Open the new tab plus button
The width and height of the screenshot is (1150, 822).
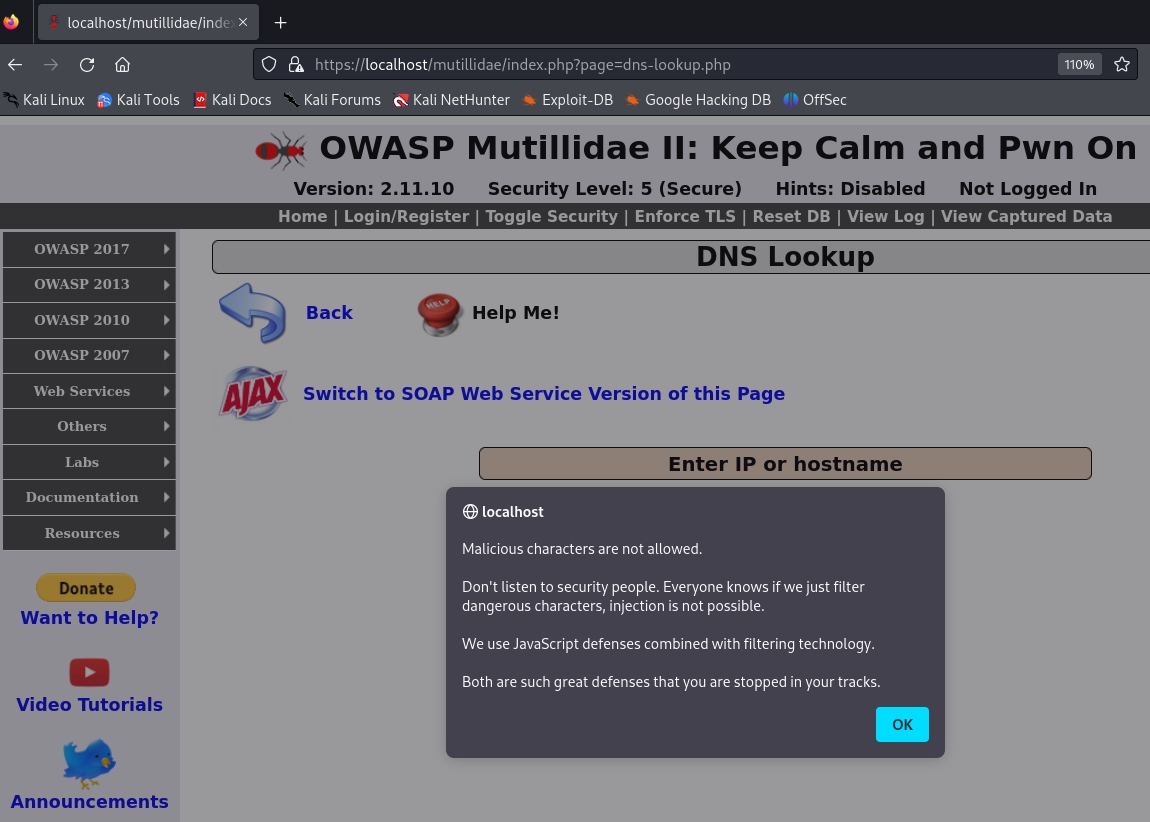pyautogui.click(x=281, y=22)
